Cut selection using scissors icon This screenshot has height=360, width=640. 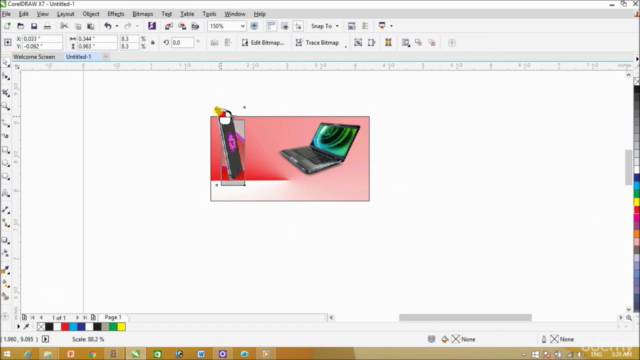(64, 26)
